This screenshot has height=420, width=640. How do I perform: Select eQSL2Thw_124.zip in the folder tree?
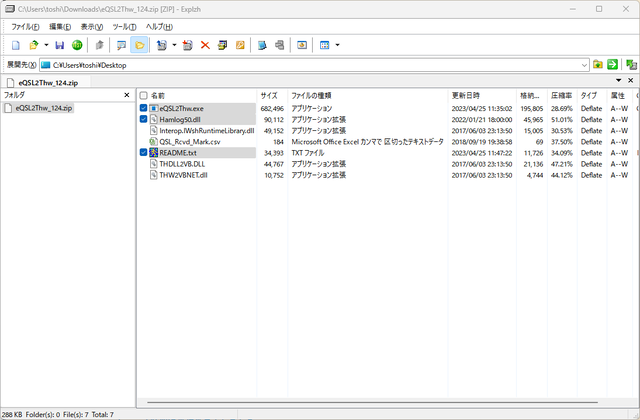[x=44, y=108]
